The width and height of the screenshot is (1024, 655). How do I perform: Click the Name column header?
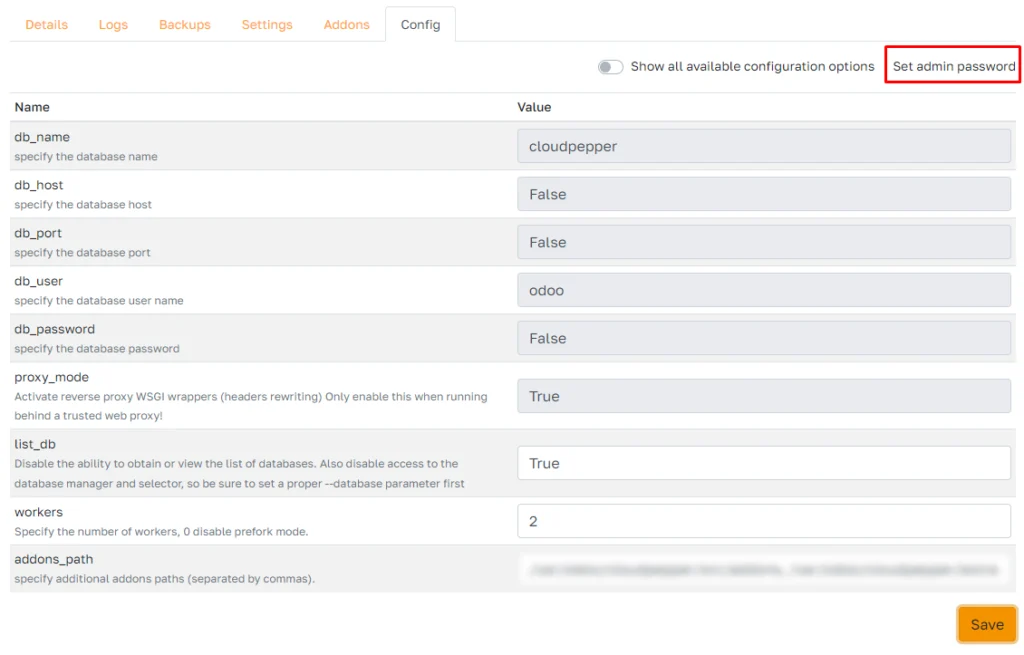tap(30, 107)
